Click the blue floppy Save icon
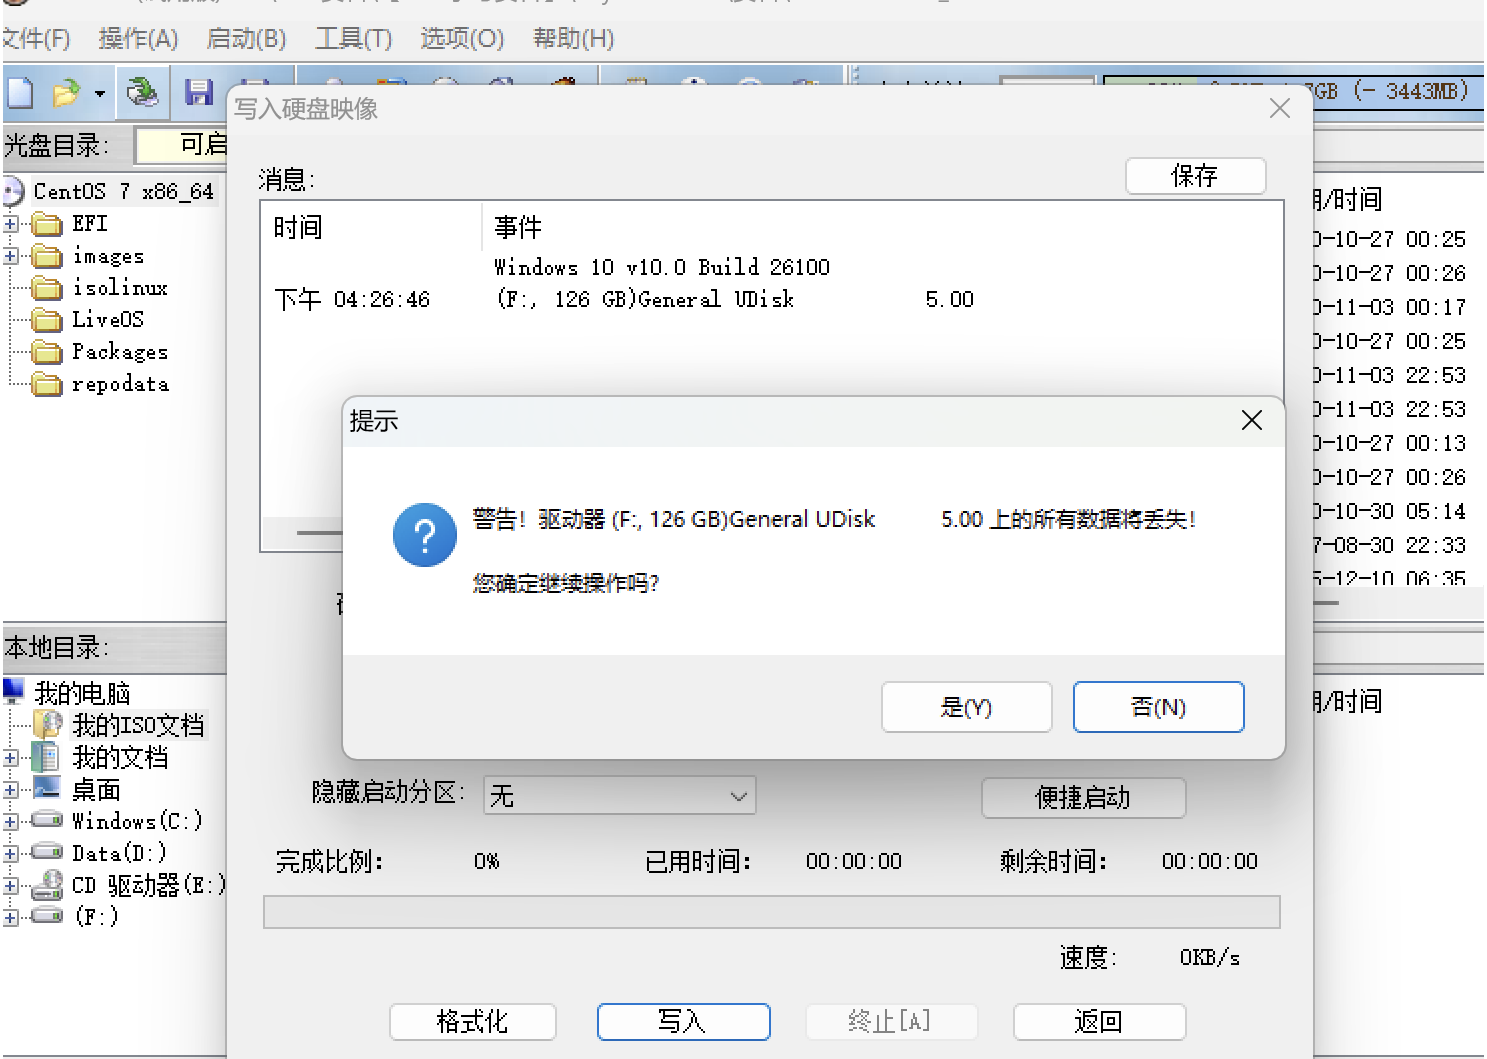The image size is (1487, 1059). 199,93
